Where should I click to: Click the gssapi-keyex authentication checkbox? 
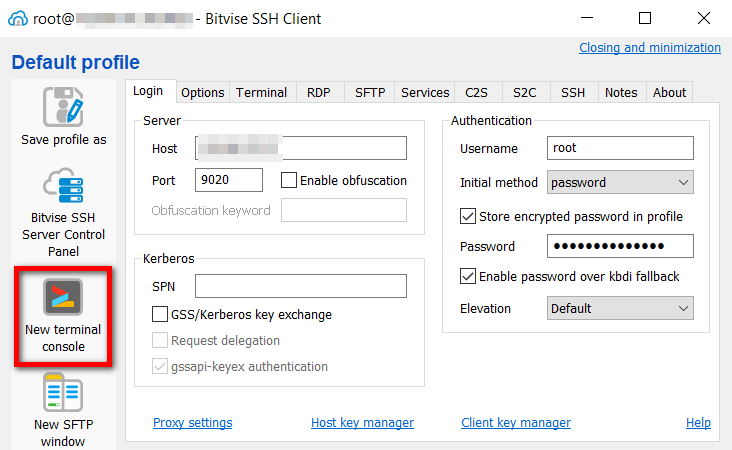160,366
